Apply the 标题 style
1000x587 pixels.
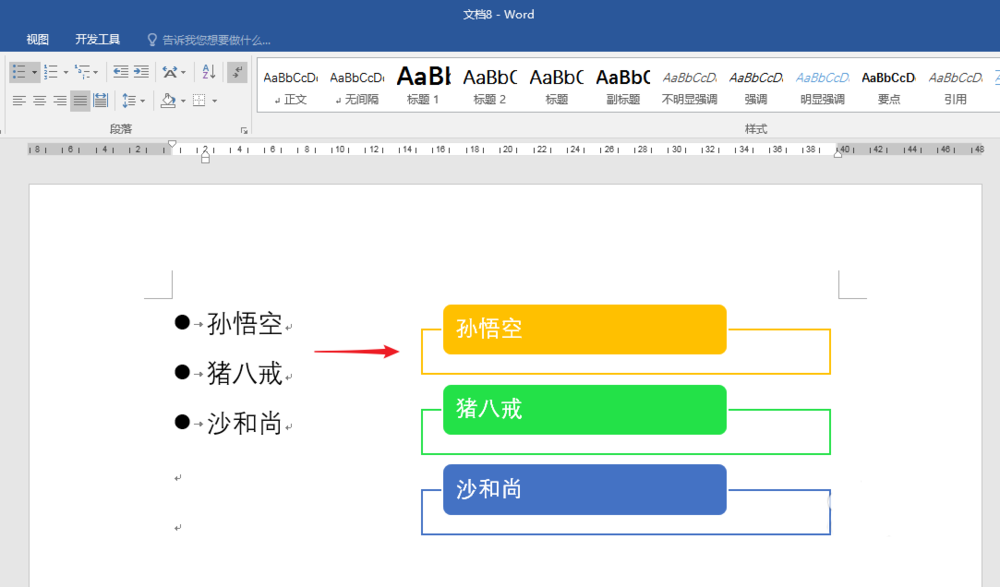556,86
